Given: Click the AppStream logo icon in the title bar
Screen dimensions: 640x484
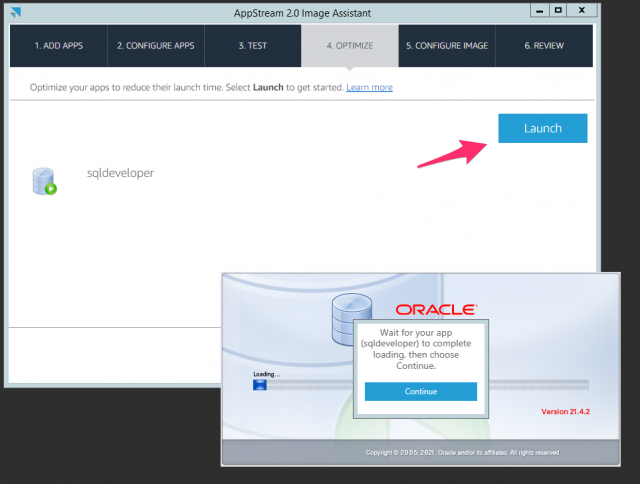Looking at the screenshot, I should pos(16,12).
